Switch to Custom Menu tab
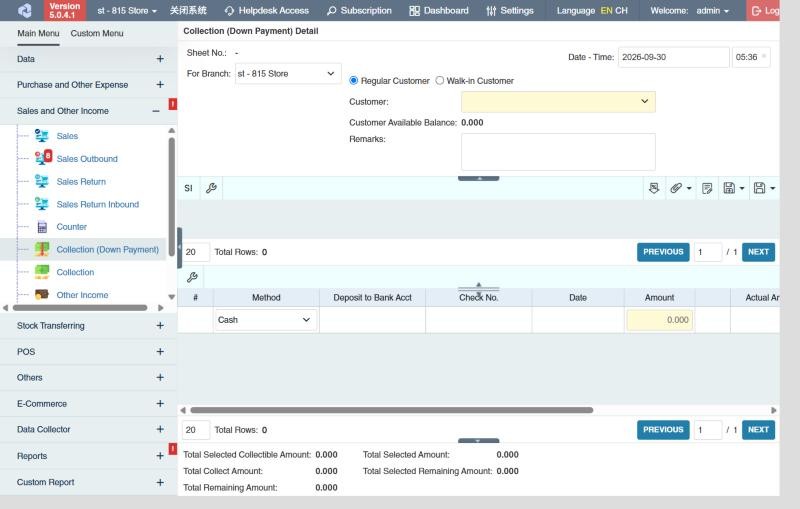 [x=97, y=33]
